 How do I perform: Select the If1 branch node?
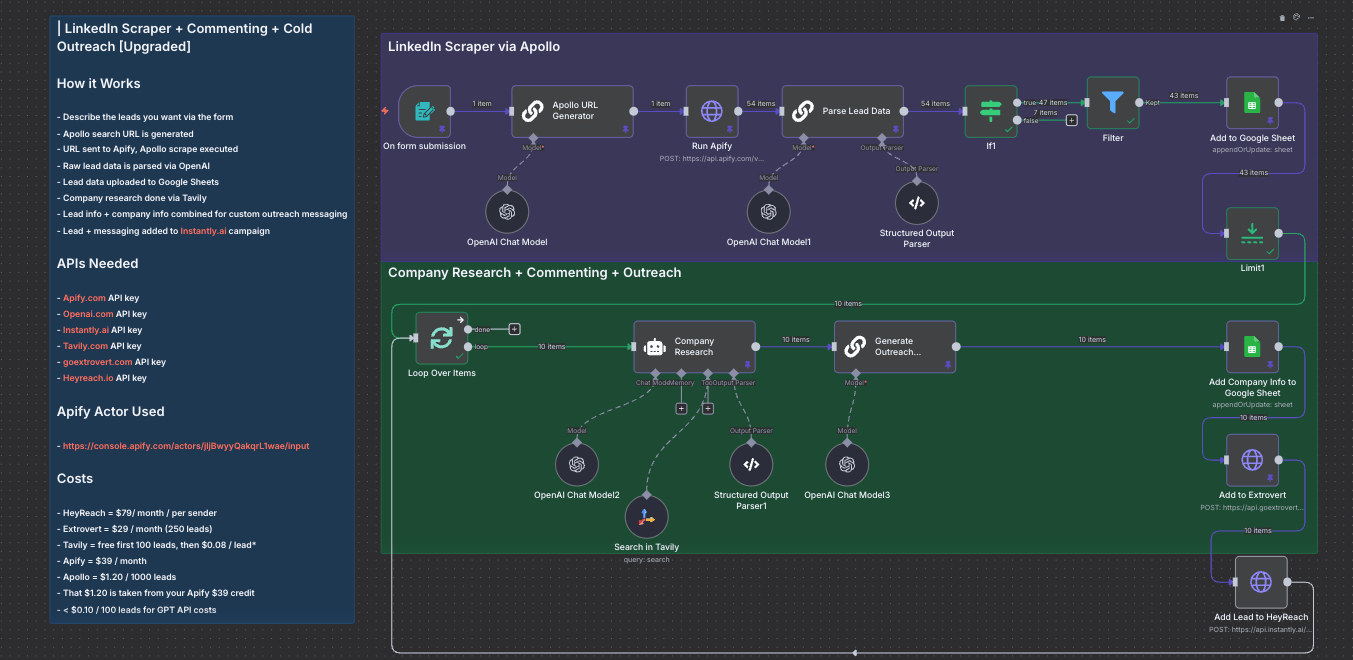[991, 111]
